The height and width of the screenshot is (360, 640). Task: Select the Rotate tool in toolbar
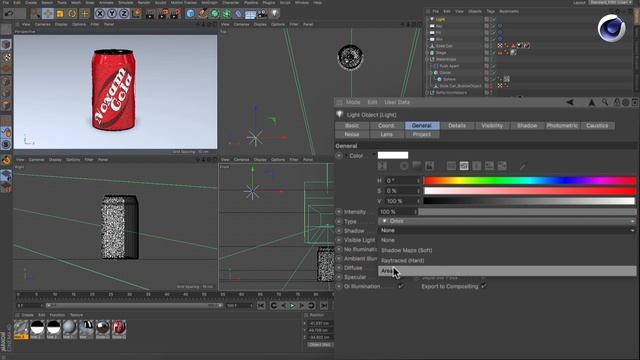tap(72, 14)
